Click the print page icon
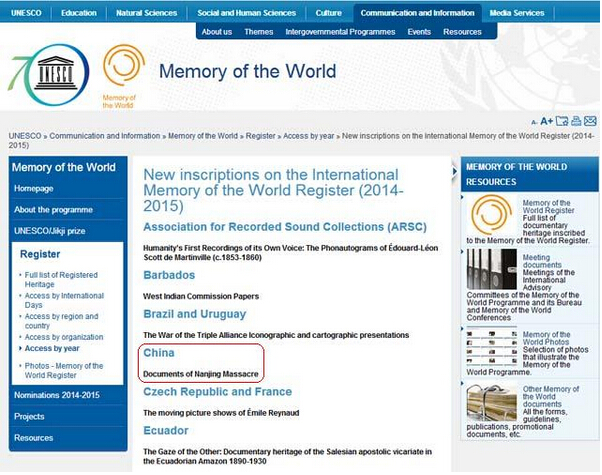 [x=576, y=121]
